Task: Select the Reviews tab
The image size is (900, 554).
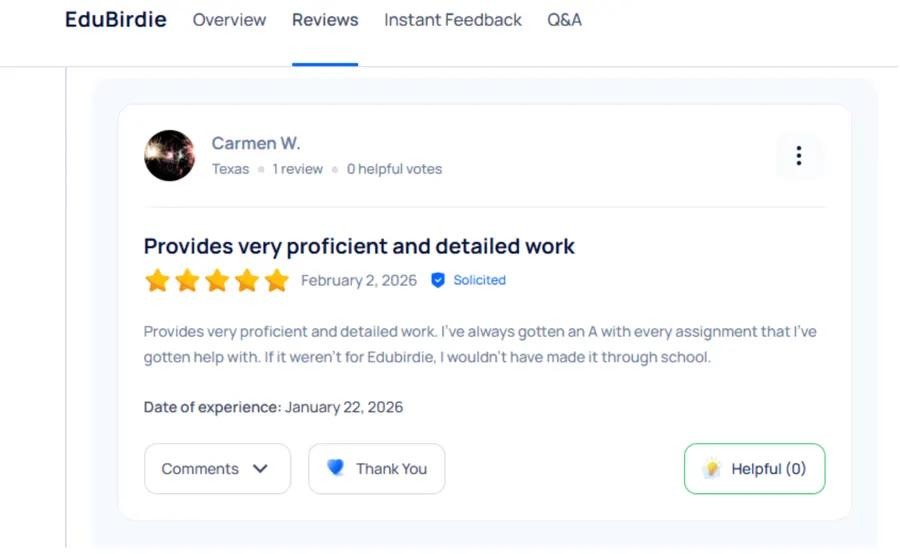Action: click(x=325, y=20)
